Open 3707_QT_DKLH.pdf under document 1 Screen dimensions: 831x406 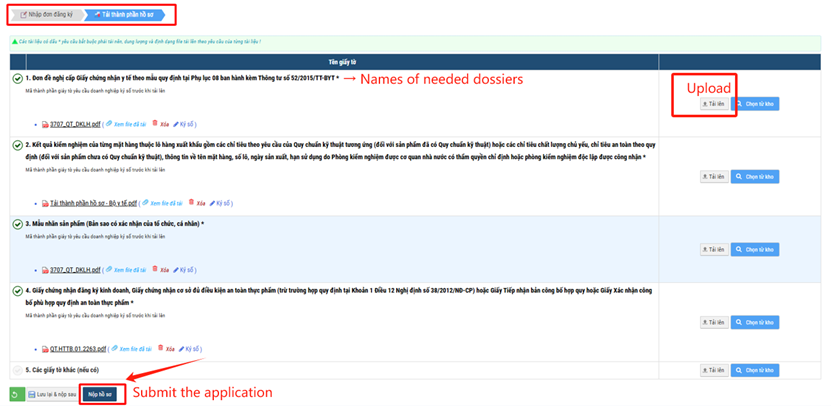(75, 124)
